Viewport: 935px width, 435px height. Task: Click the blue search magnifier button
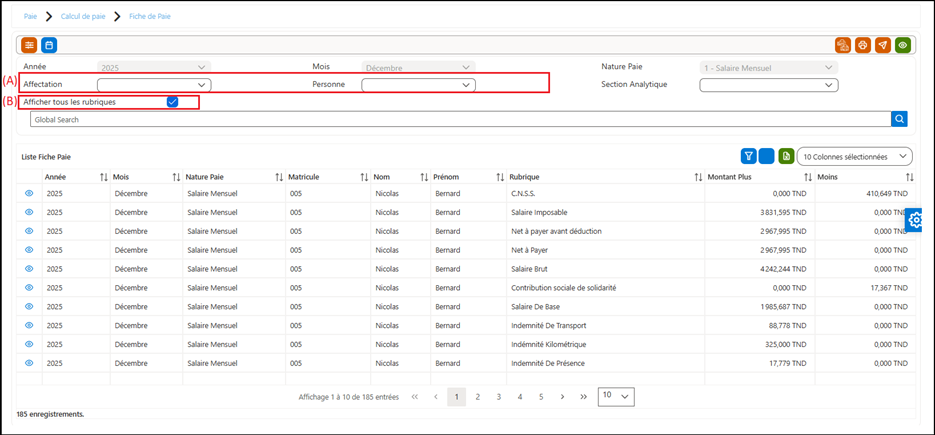[x=899, y=119]
